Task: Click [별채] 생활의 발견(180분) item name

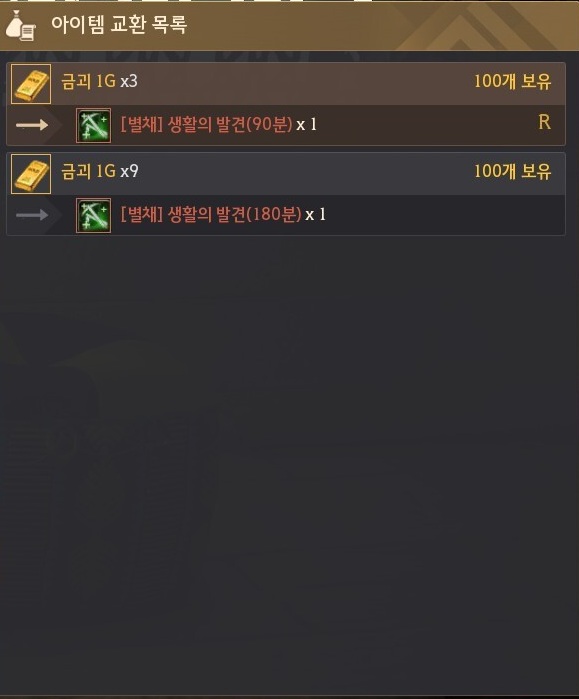Action: coord(211,214)
